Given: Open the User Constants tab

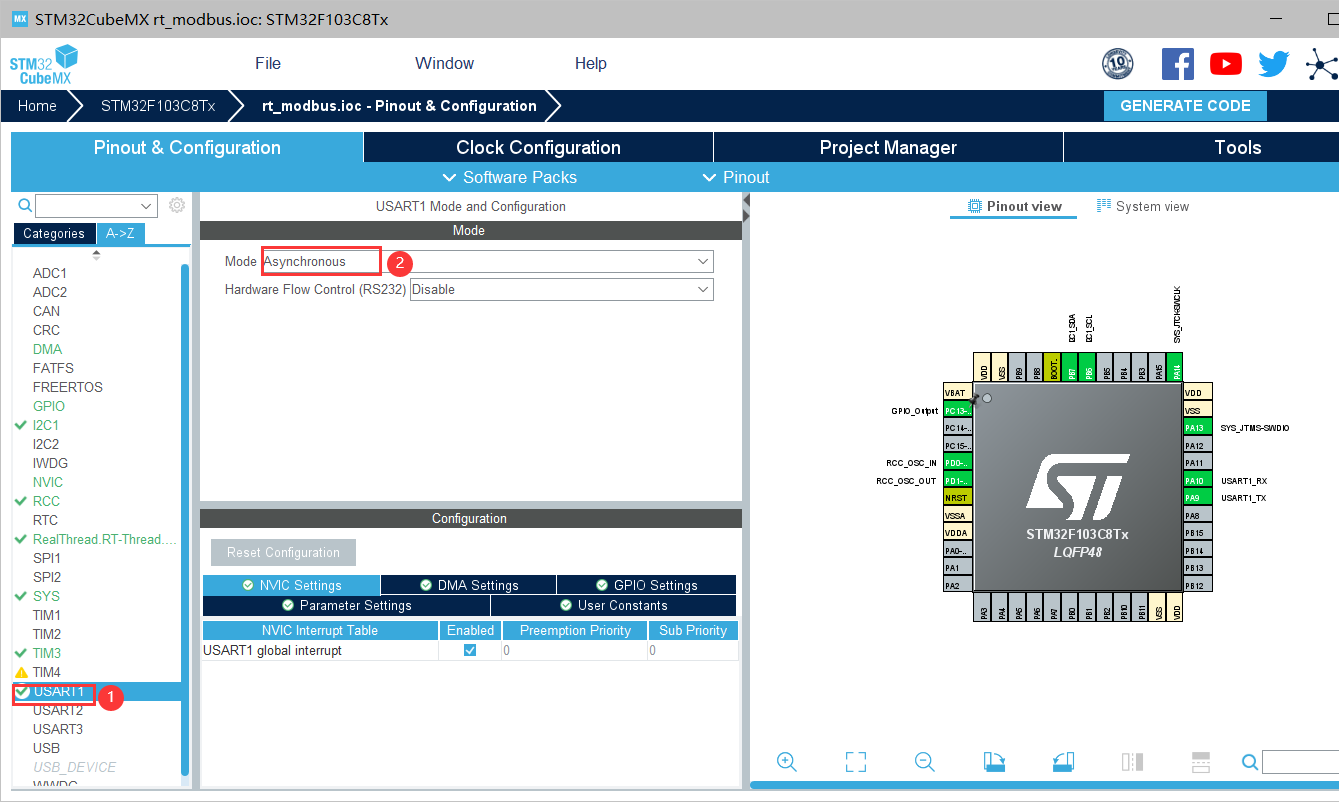Looking at the screenshot, I should tap(613, 605).
